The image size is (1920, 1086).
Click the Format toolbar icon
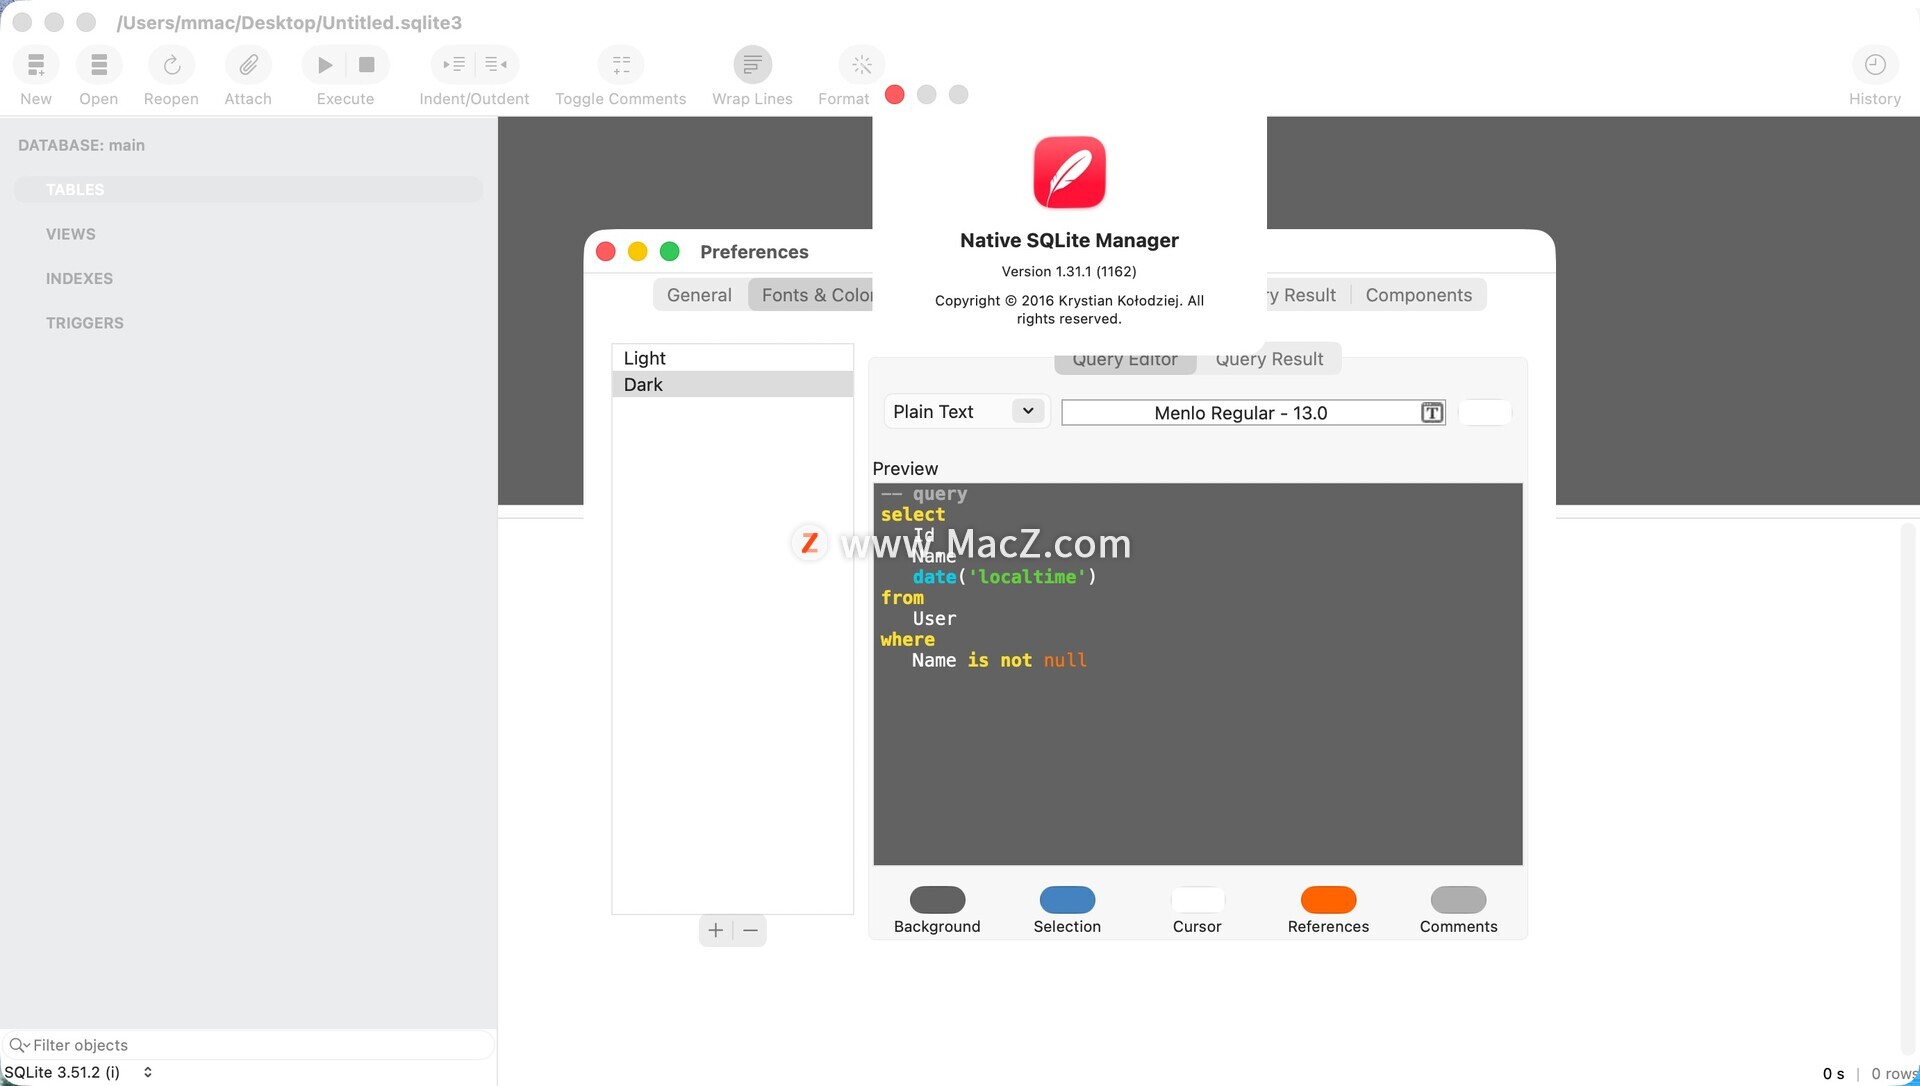861,65
